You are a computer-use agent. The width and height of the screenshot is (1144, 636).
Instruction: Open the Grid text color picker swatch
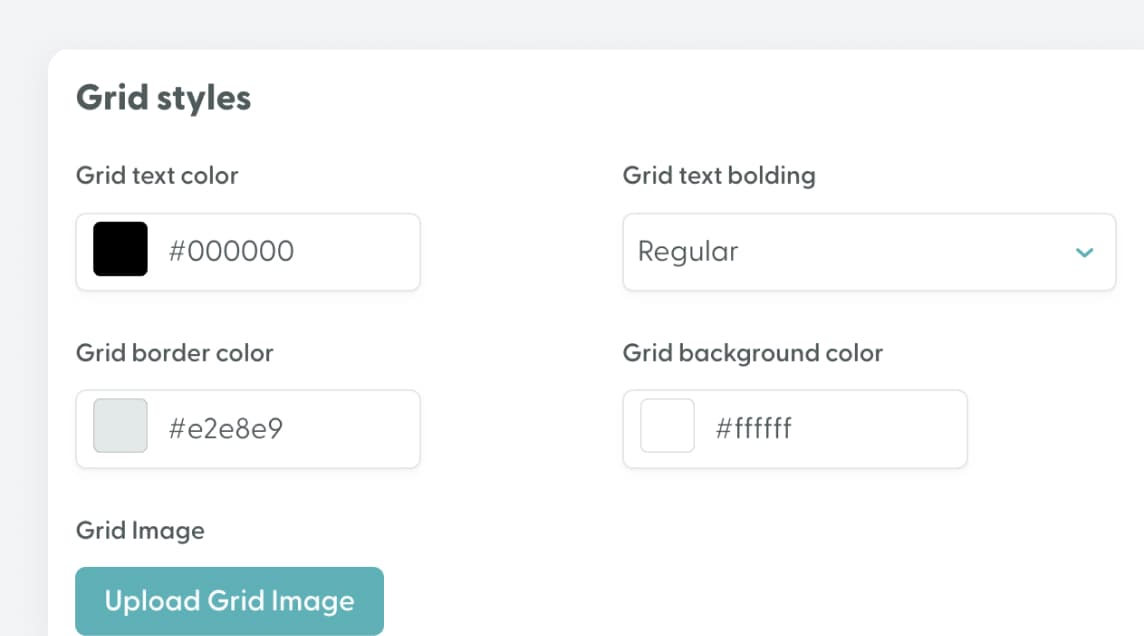coord(119,250)
